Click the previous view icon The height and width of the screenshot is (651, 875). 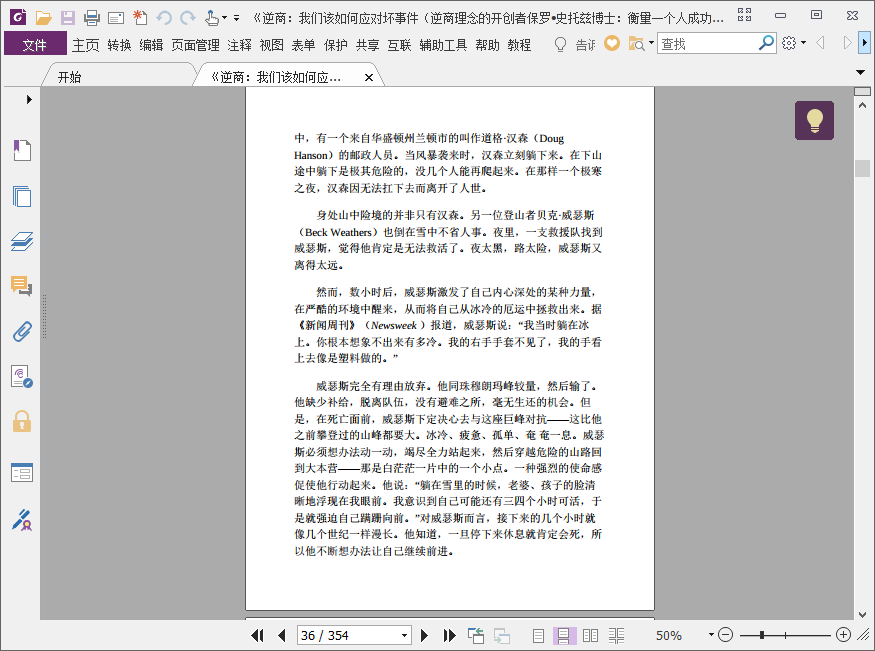(476, 635)
